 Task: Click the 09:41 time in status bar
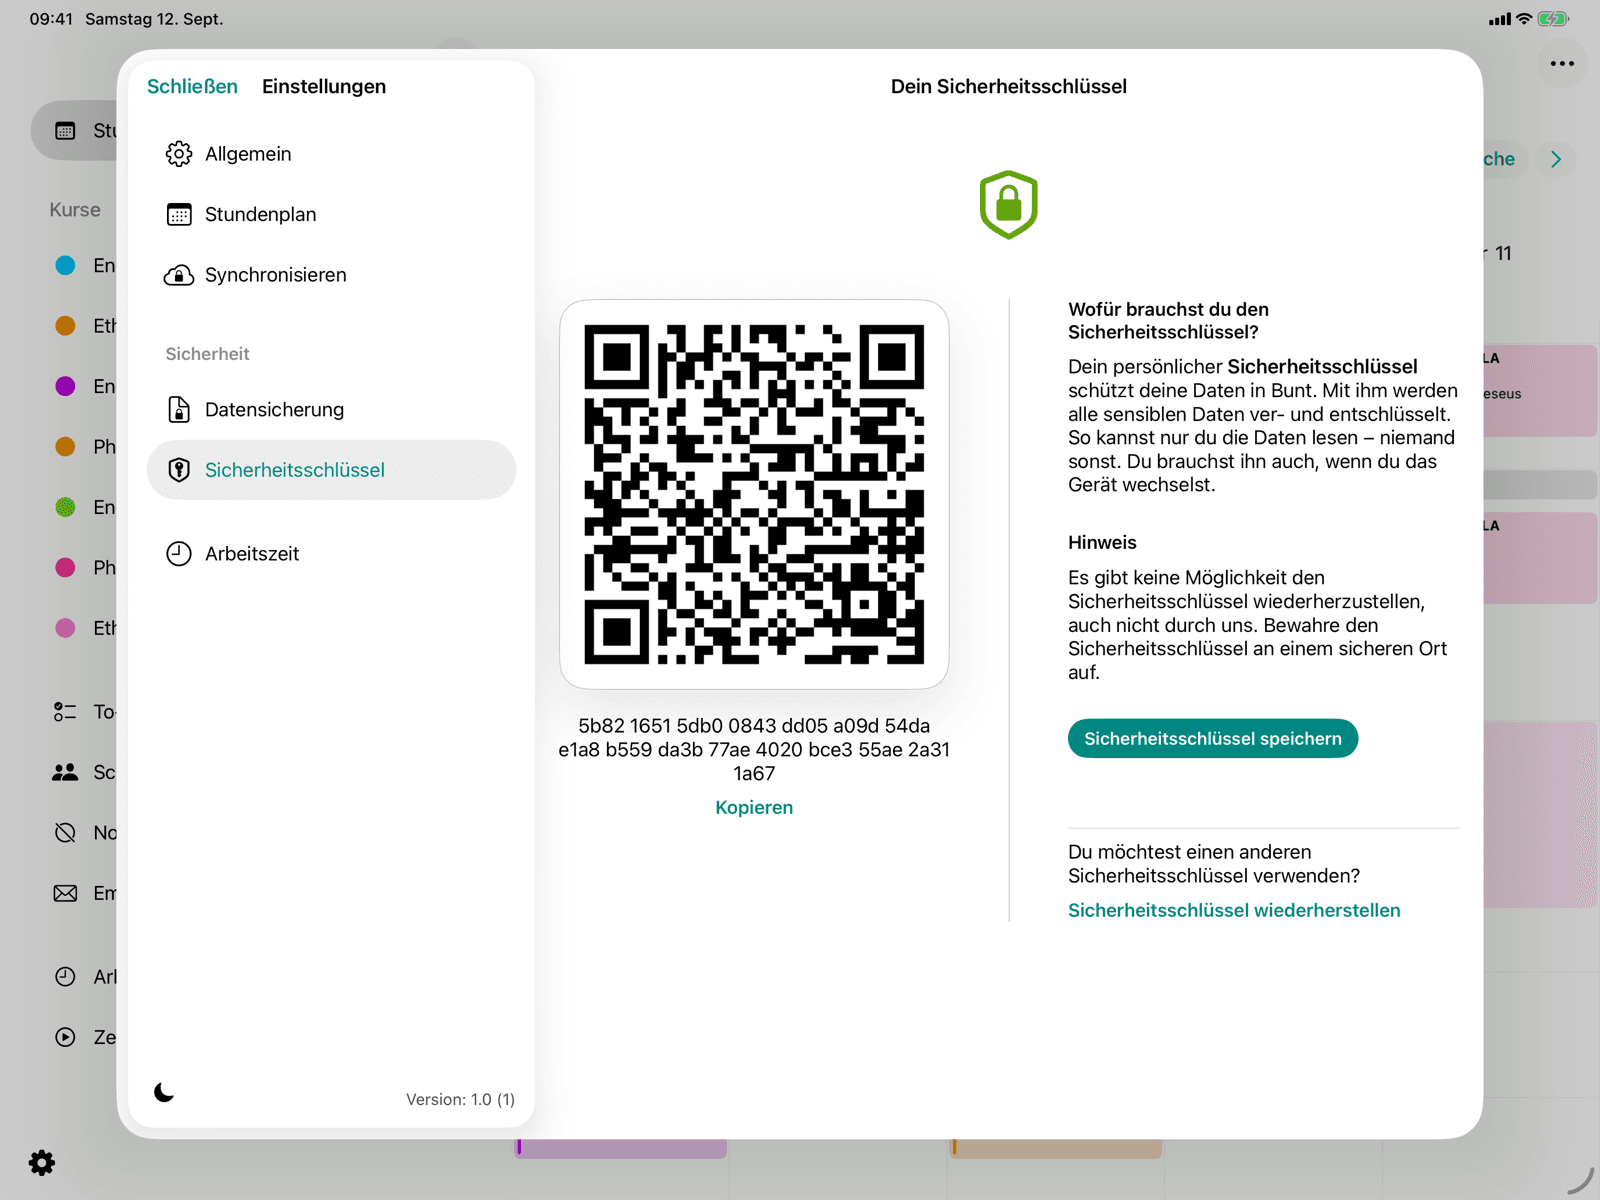(x=51, y=19)
